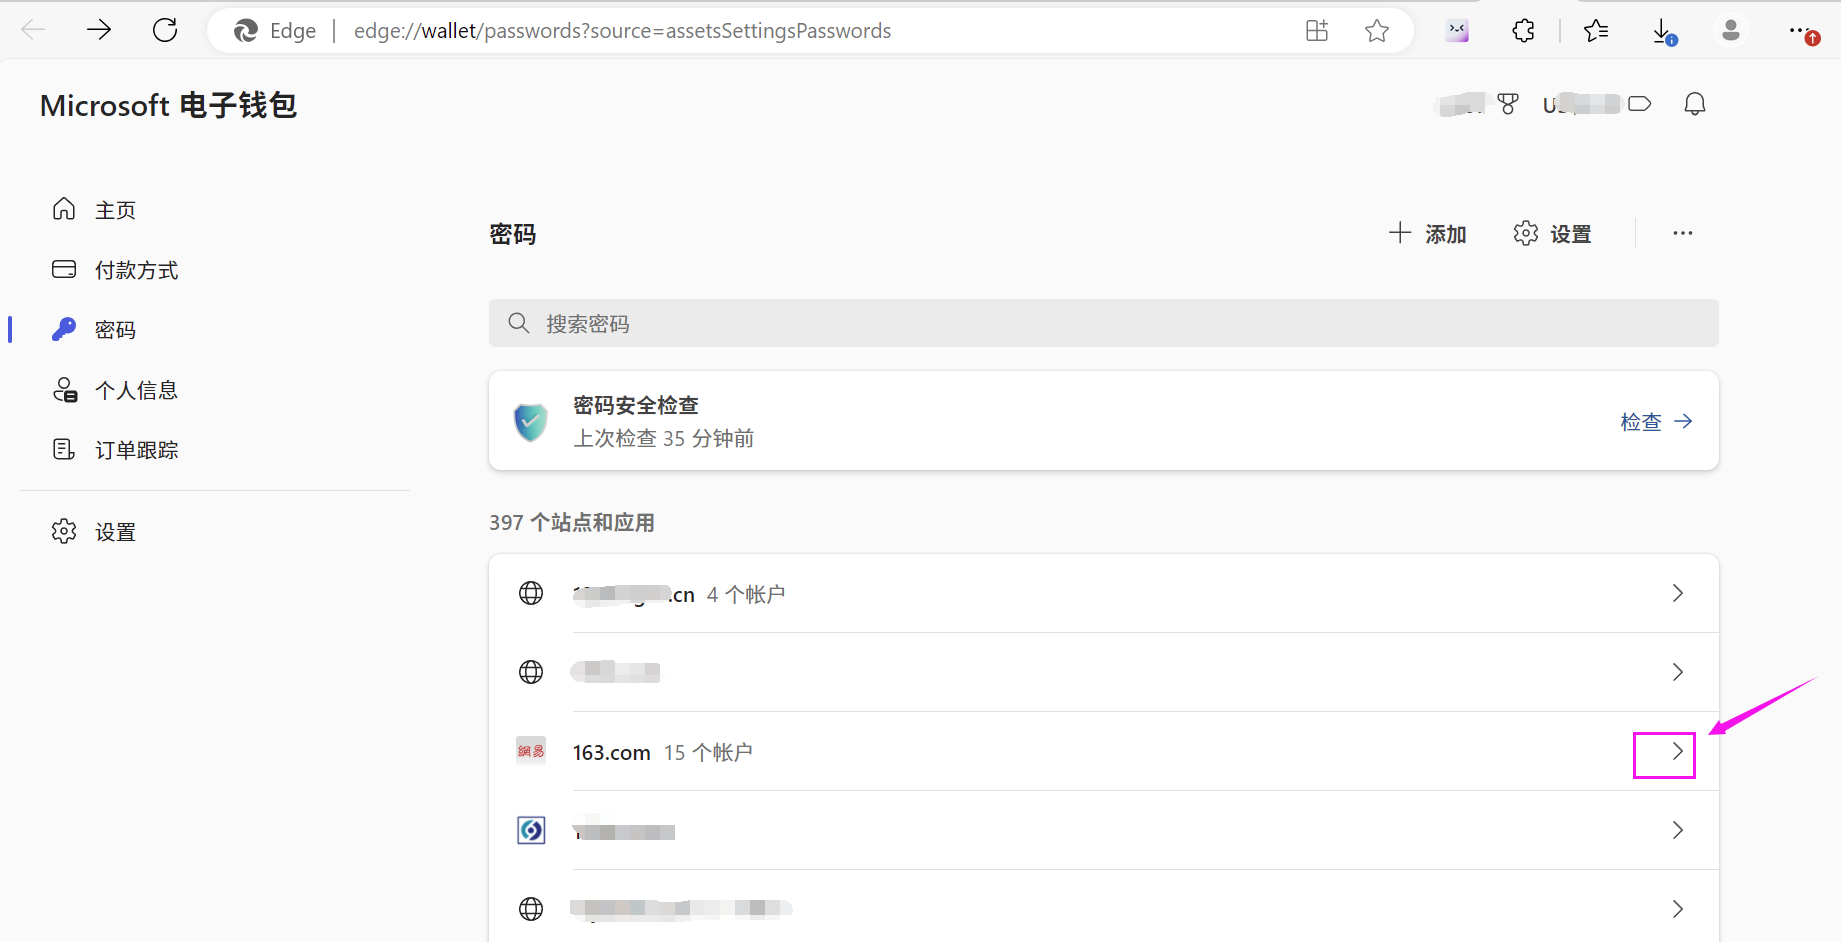Open 订单跟踪 in the sidebar
1841x942 pixels.
tap(136, 450)
